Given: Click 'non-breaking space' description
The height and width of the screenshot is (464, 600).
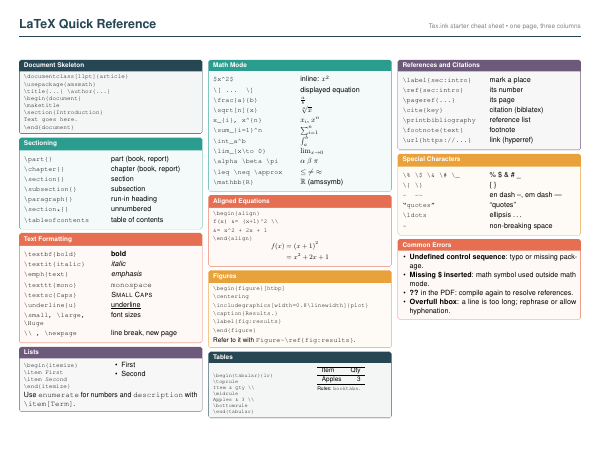Looking at the screenshot, I should pos(521,226).
